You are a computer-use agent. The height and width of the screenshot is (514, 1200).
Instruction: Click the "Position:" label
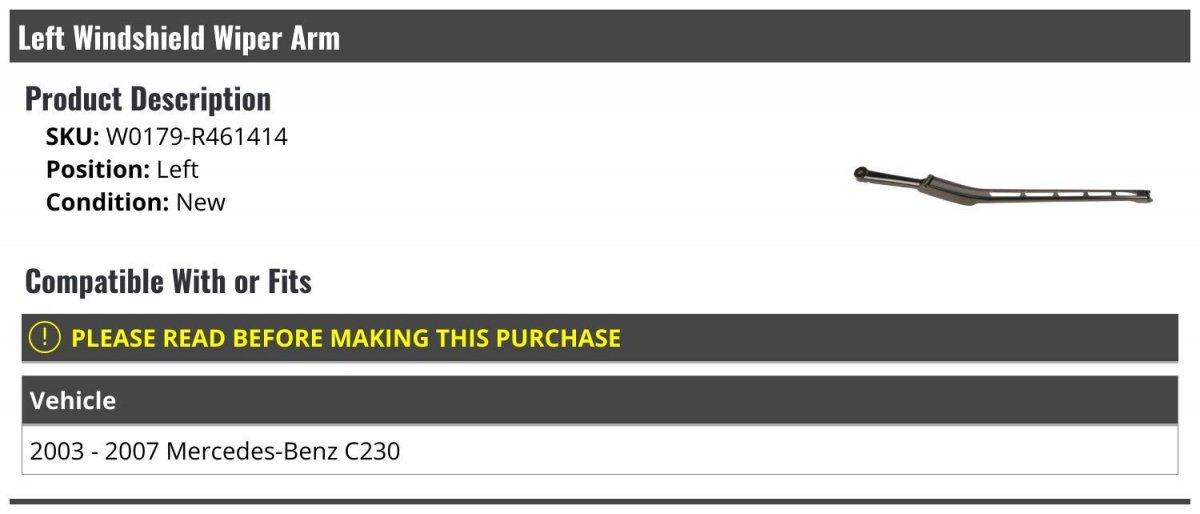97,170
